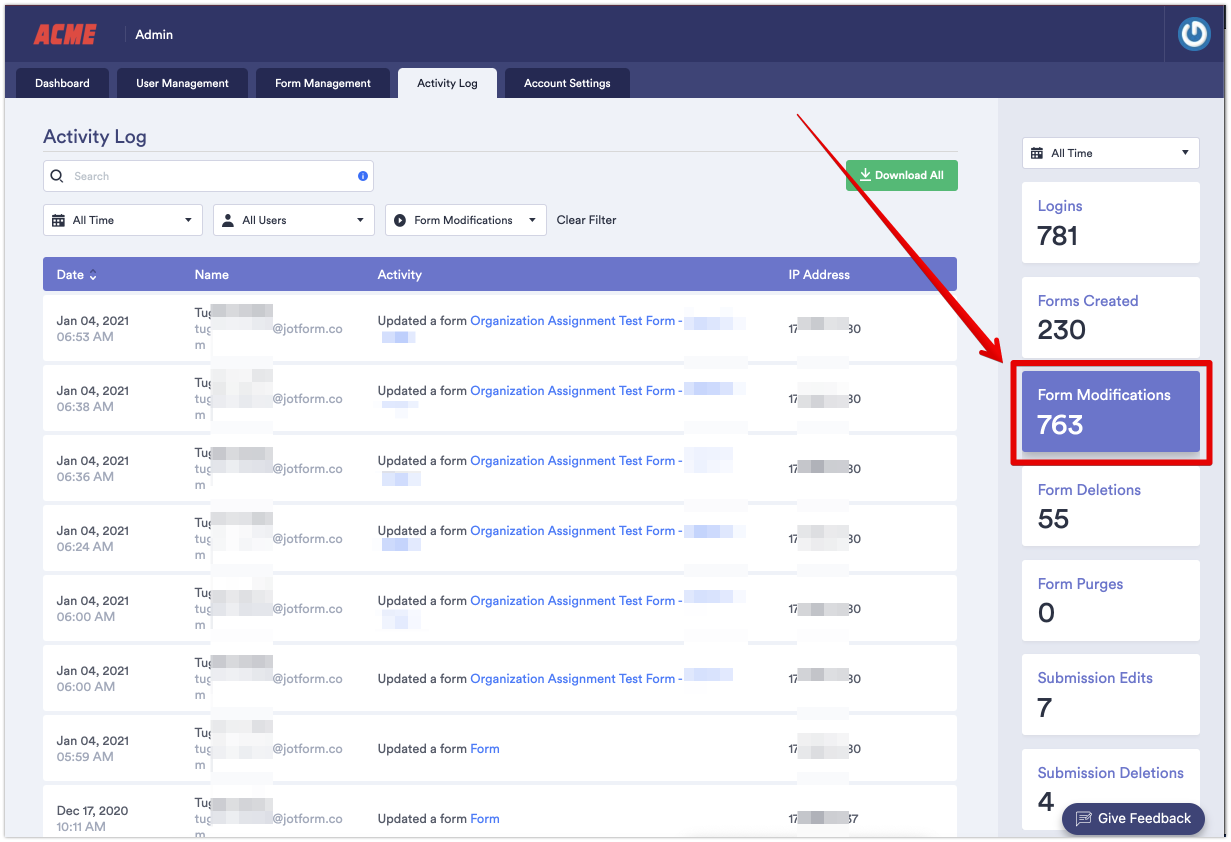The width and height of the screenshot is (1231, 842).
Task: Click the ACME logo
Action: pyautogui.click(x=65, y=35)
